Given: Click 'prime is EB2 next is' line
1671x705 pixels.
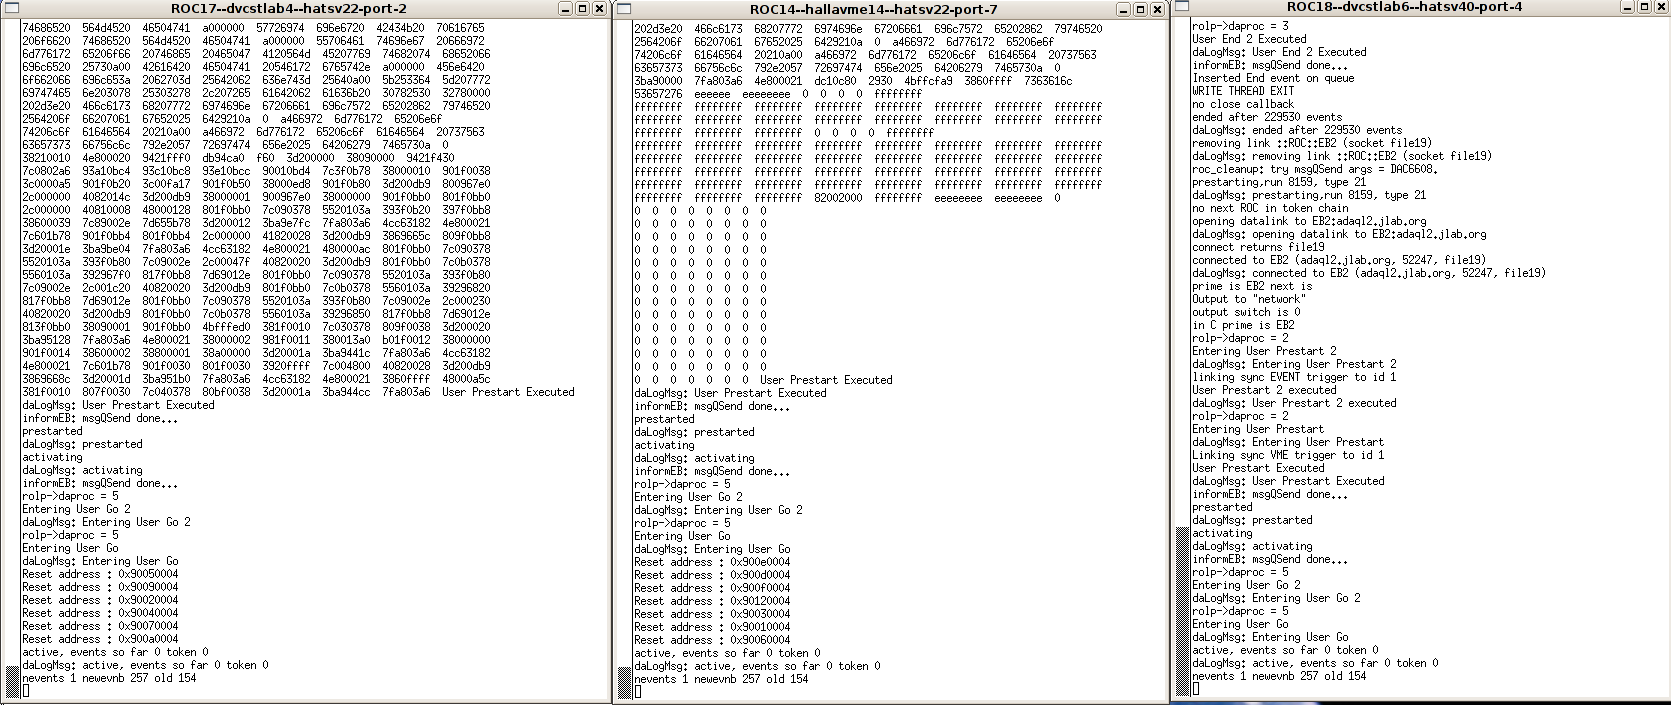Looking at the screenshot, I should click(1252, 286).
